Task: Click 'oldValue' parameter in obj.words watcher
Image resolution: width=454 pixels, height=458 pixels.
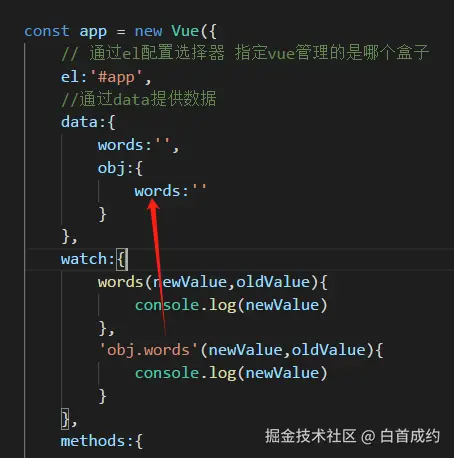Action: 329,350
